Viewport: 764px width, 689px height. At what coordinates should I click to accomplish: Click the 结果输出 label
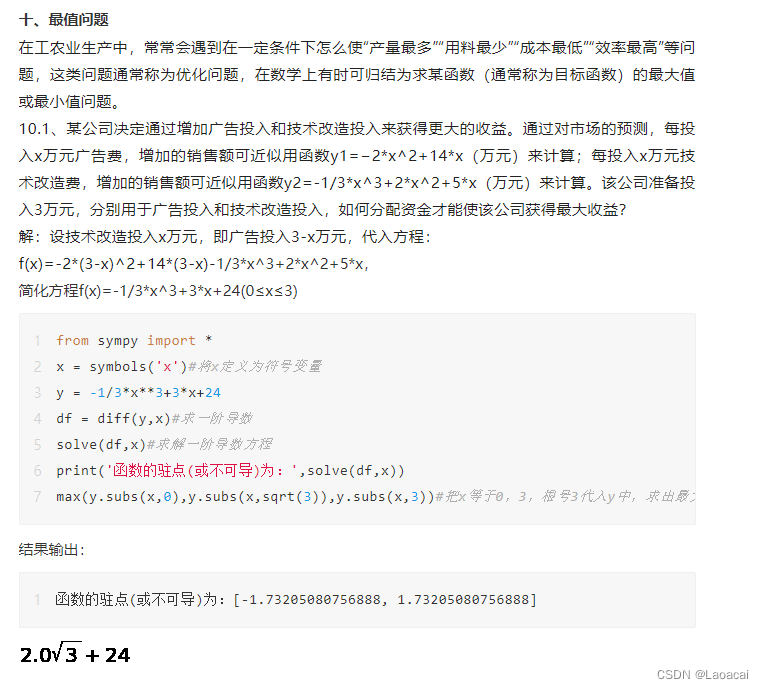[x=52, y=550]
